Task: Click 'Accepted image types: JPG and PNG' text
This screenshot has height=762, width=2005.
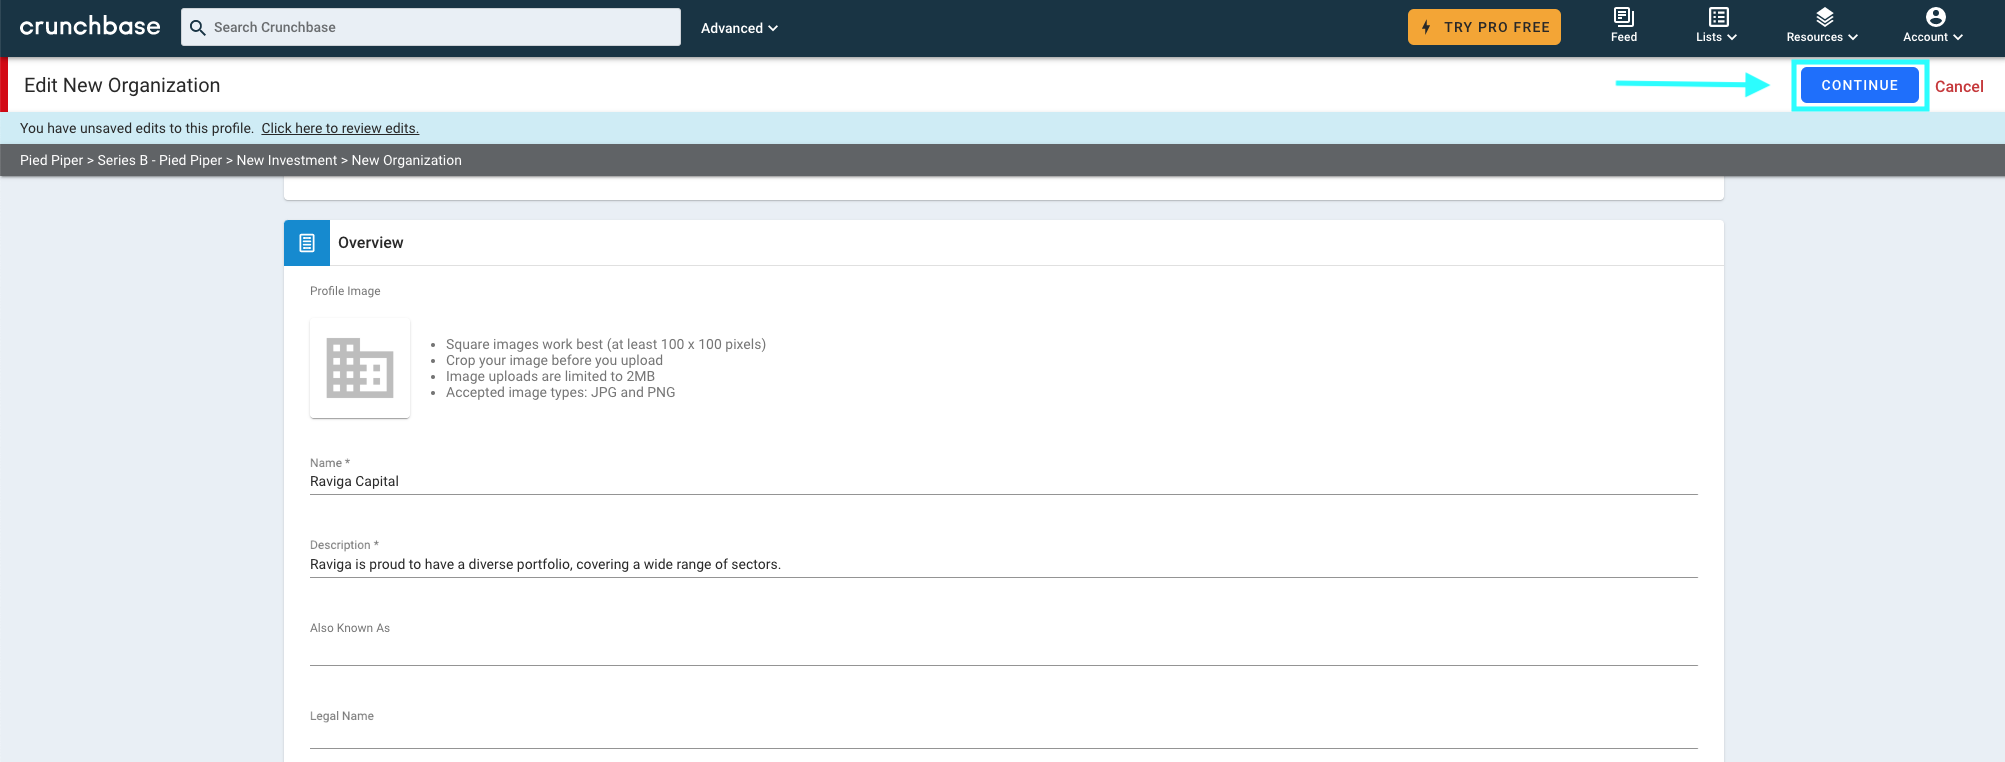Action: click(x=560, y=392)
